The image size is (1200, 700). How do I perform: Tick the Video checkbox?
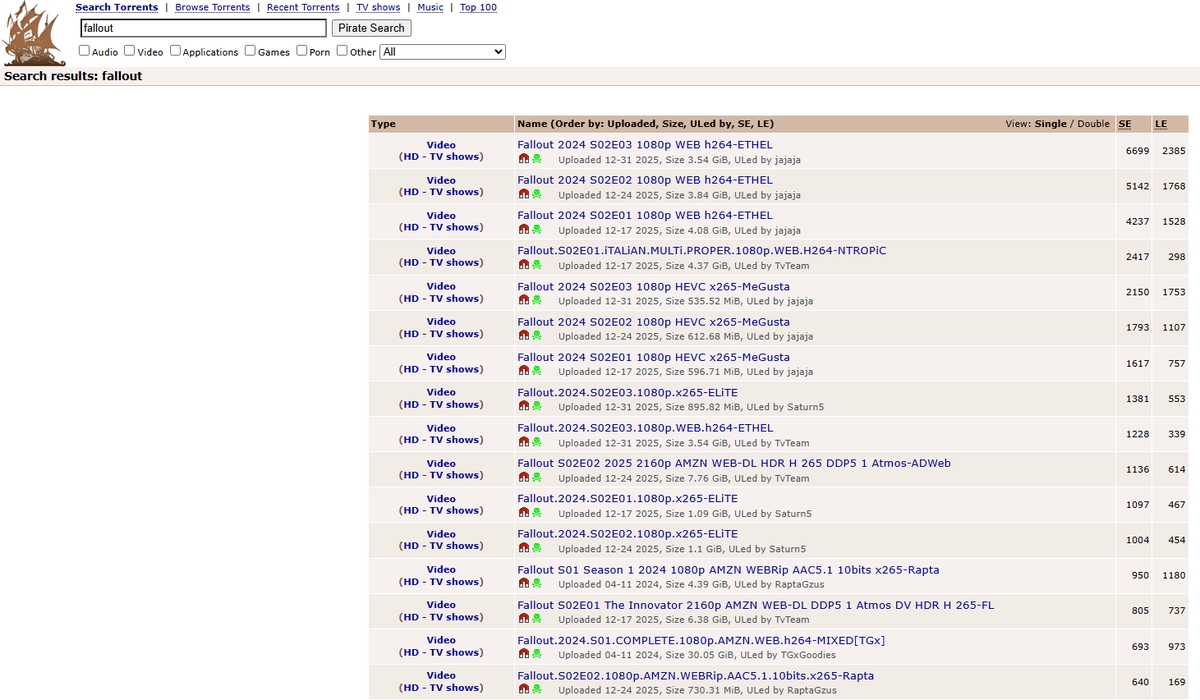[130, 51]
